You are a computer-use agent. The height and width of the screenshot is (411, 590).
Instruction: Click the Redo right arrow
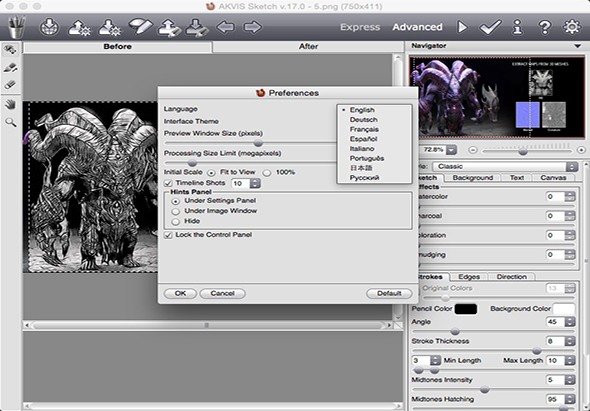pos(252,27)
